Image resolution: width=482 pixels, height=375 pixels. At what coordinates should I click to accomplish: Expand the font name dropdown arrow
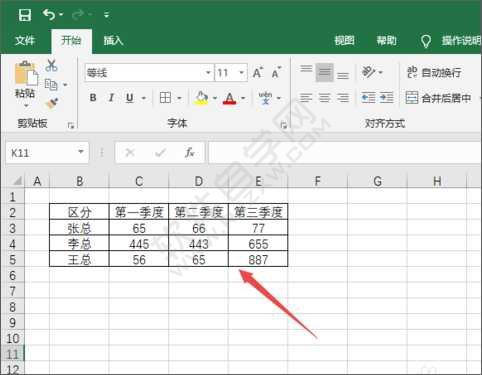[x=208, y=73]
